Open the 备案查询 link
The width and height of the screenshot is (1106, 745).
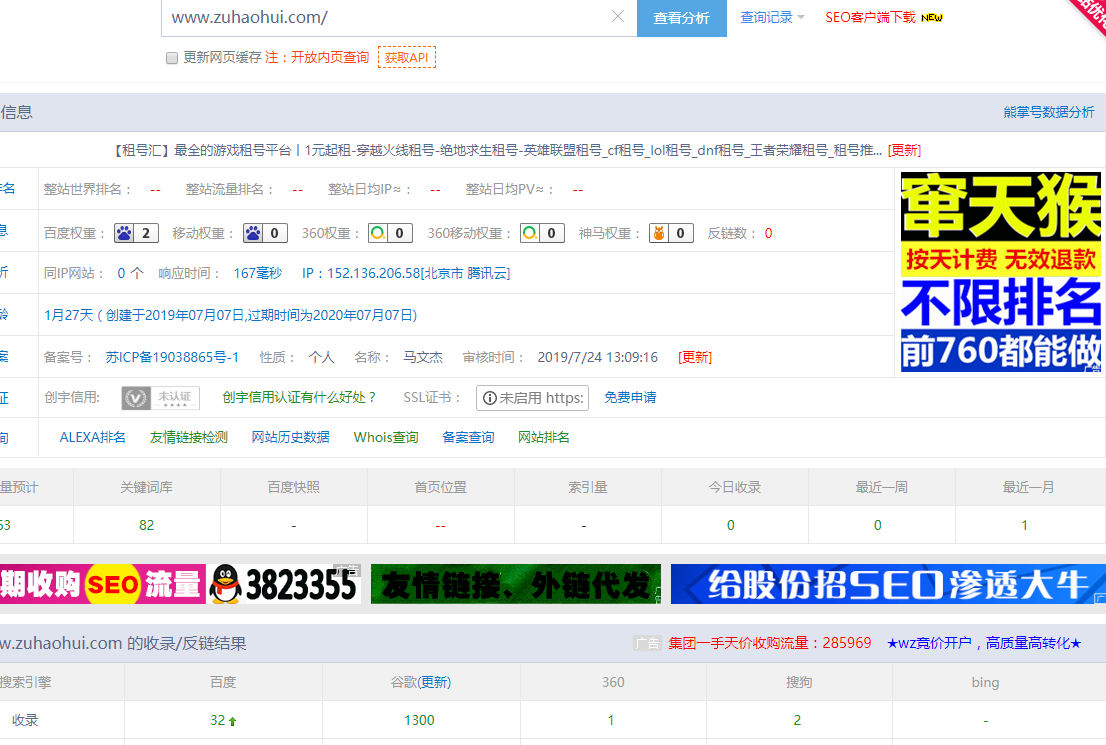click(x=468, y=437)
